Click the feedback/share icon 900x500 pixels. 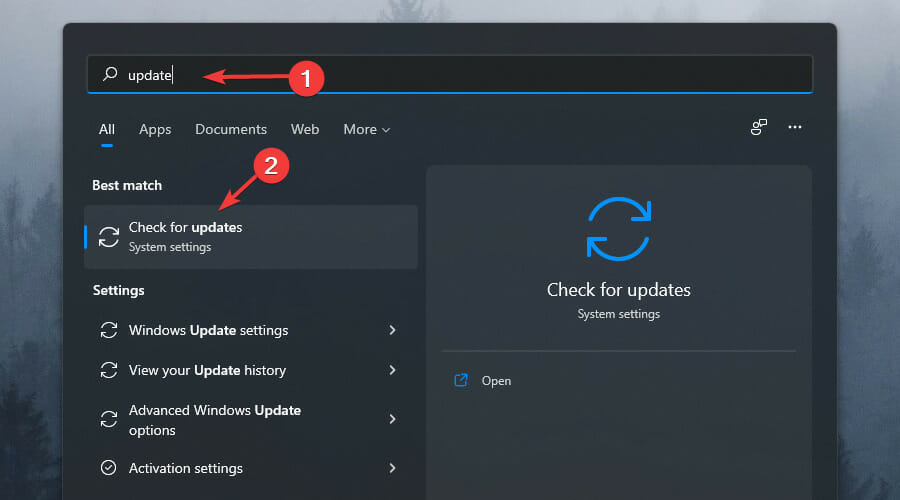(758, 127)
